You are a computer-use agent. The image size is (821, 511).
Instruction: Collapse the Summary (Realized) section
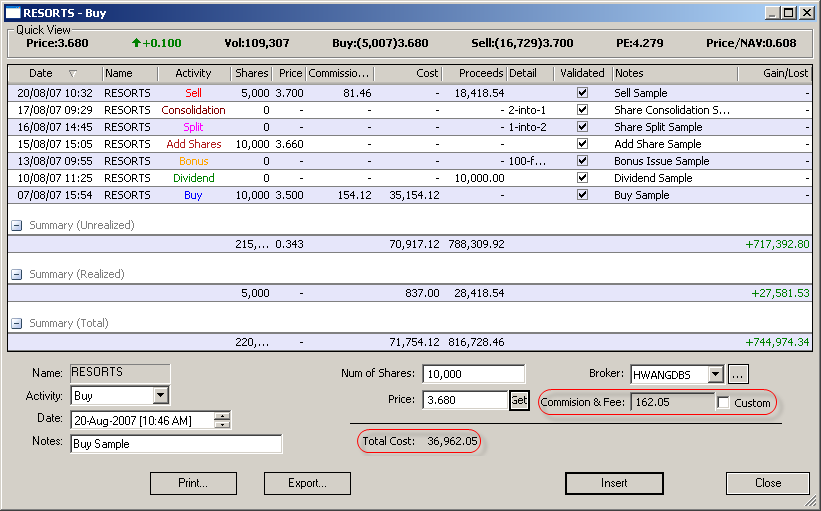tap(17, 274)
